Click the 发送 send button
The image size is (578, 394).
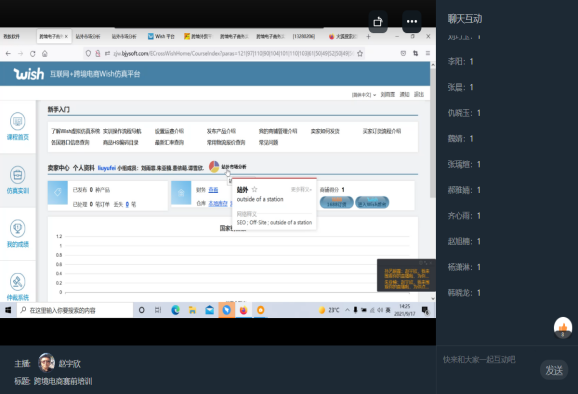[x=554, y=370]
